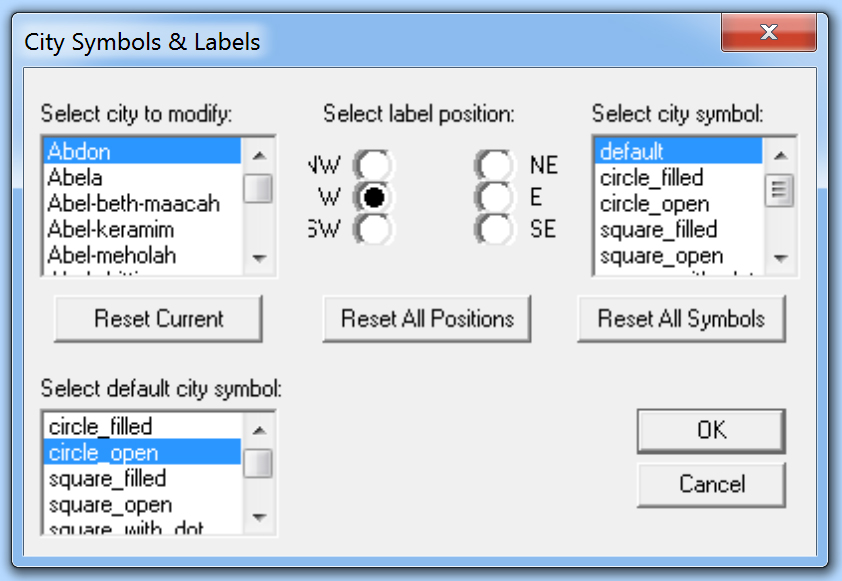Viewport: 842px width, 581px height.
Task: Pick square_open as default city symbol
Action: [110, 505]
